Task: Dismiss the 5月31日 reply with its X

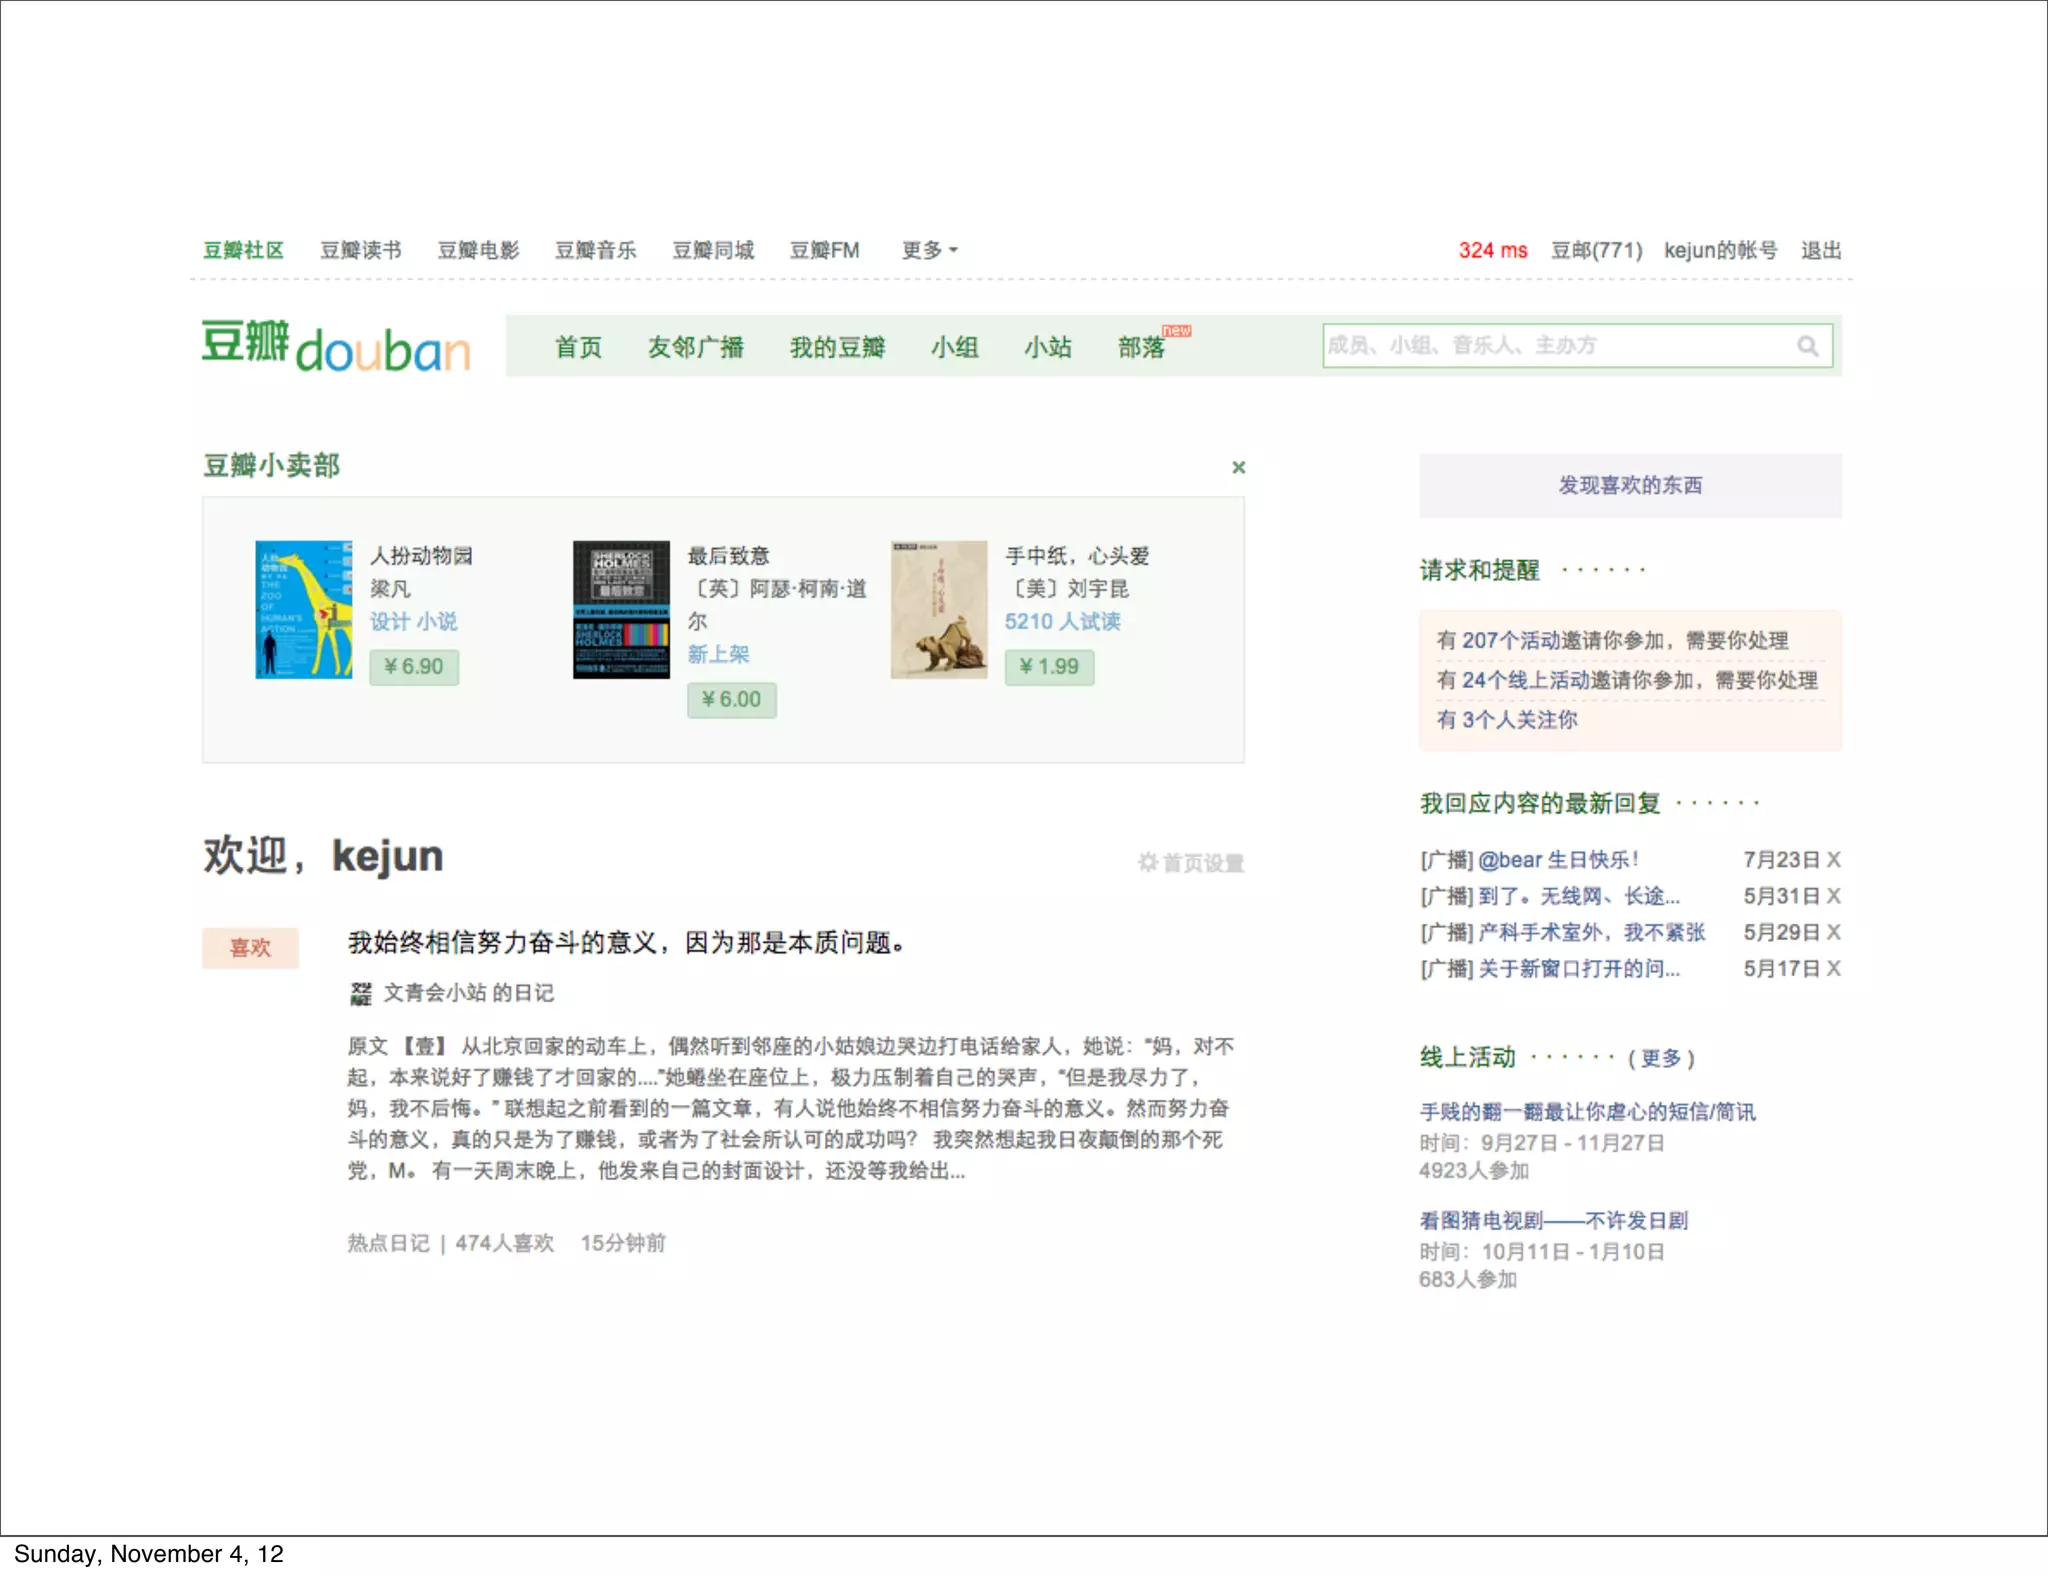Action: (1833, 896)
